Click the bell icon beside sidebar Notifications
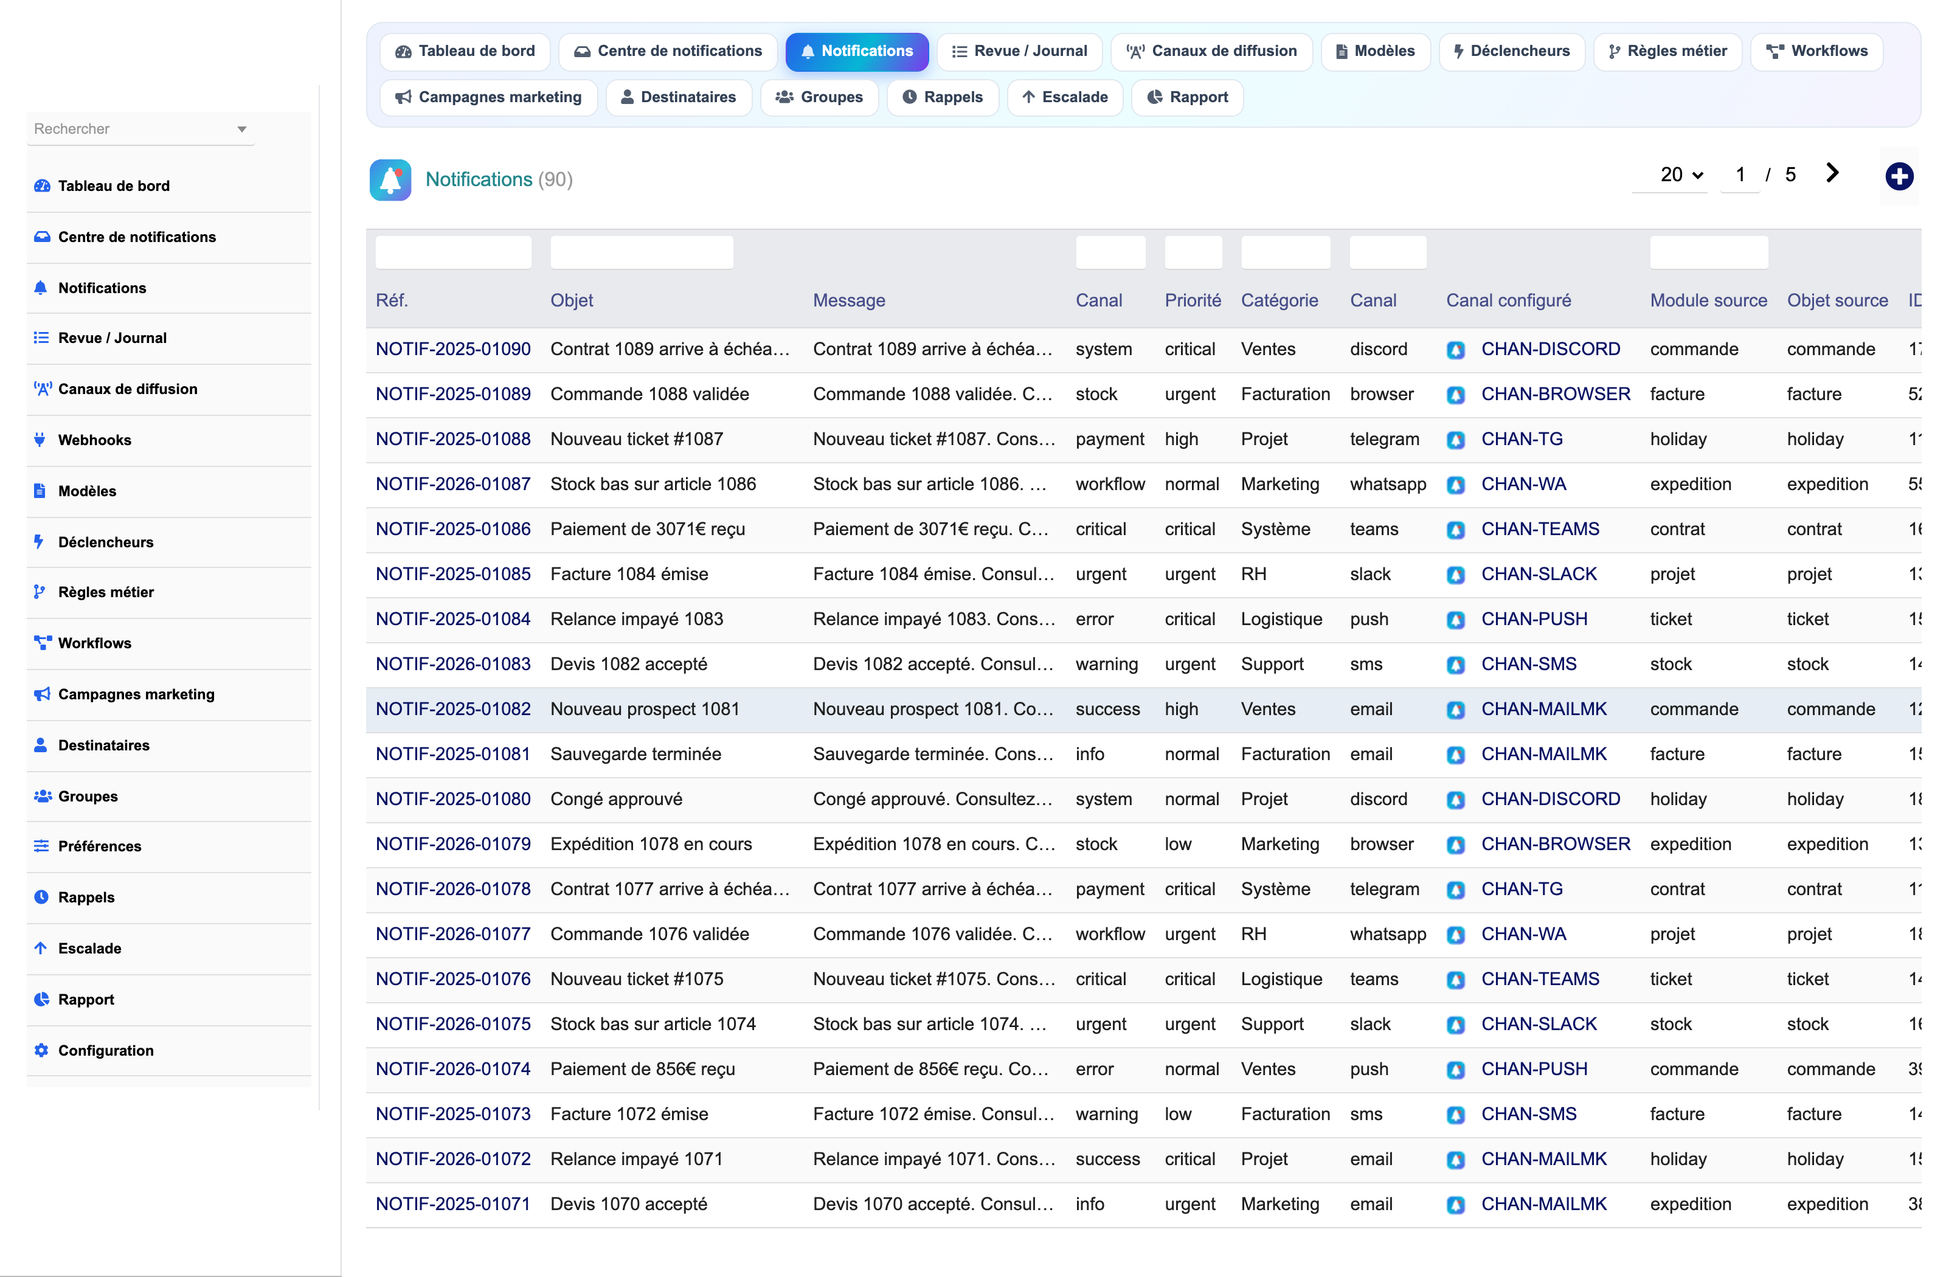 [41, 288]
